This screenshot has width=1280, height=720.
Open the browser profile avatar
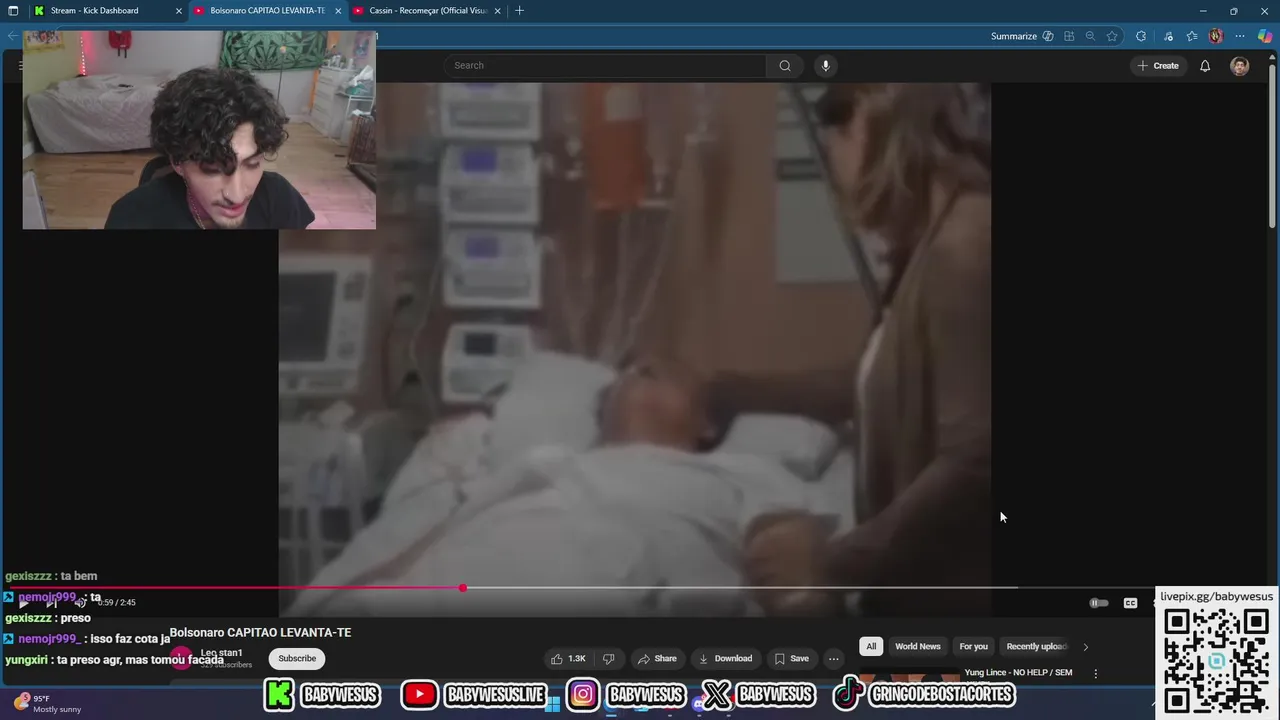[1216, 36]
